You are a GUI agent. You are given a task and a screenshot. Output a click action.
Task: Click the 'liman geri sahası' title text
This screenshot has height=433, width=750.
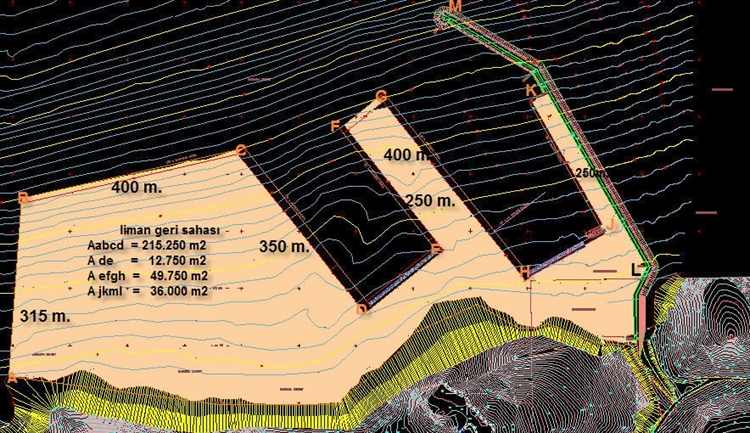167,230
